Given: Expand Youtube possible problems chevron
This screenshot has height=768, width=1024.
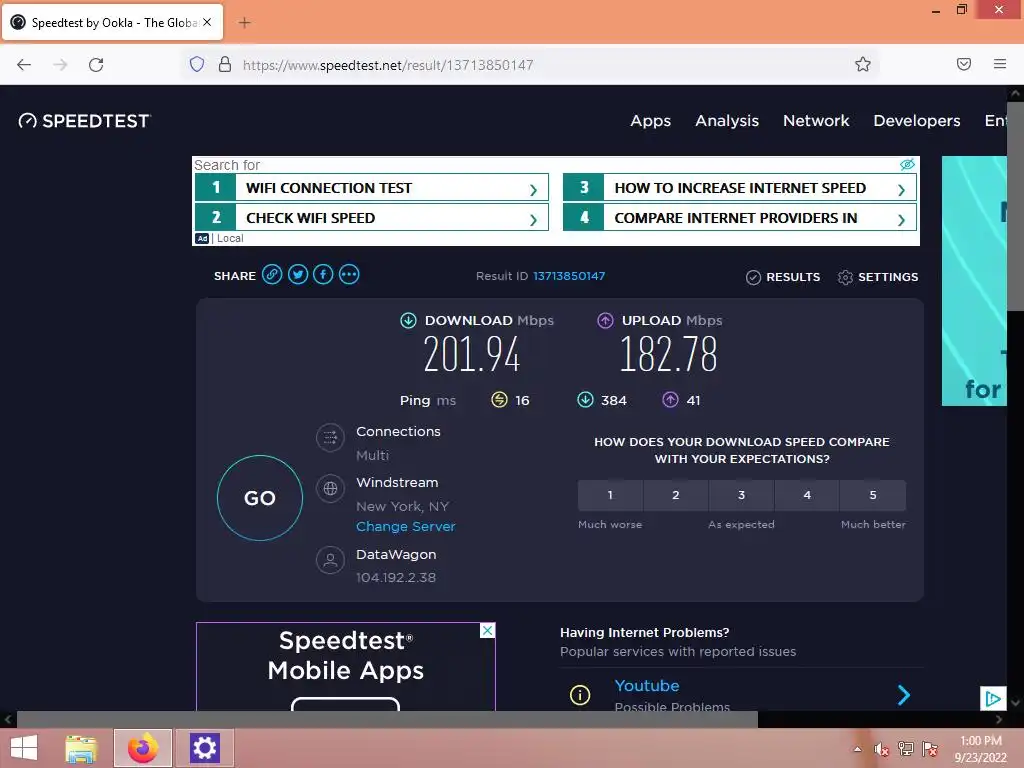Looking at the screenshot, I should click(x=904, y=695).
